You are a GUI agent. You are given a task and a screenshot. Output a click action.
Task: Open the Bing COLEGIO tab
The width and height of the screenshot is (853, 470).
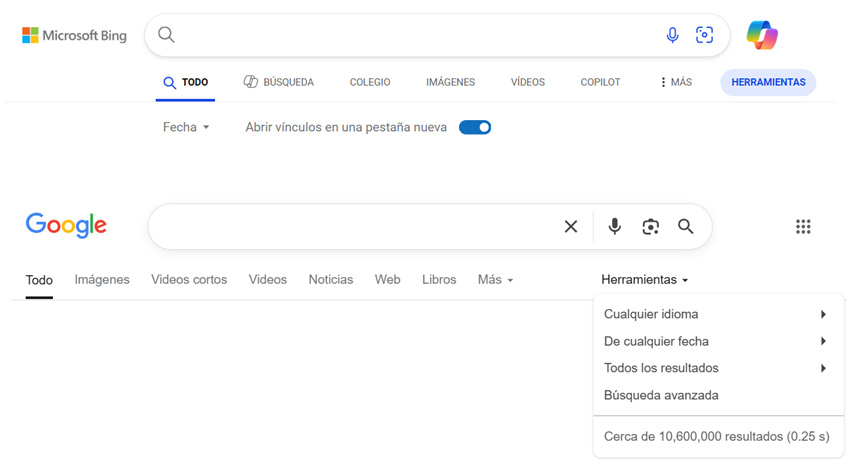click(x=370, y=82)
